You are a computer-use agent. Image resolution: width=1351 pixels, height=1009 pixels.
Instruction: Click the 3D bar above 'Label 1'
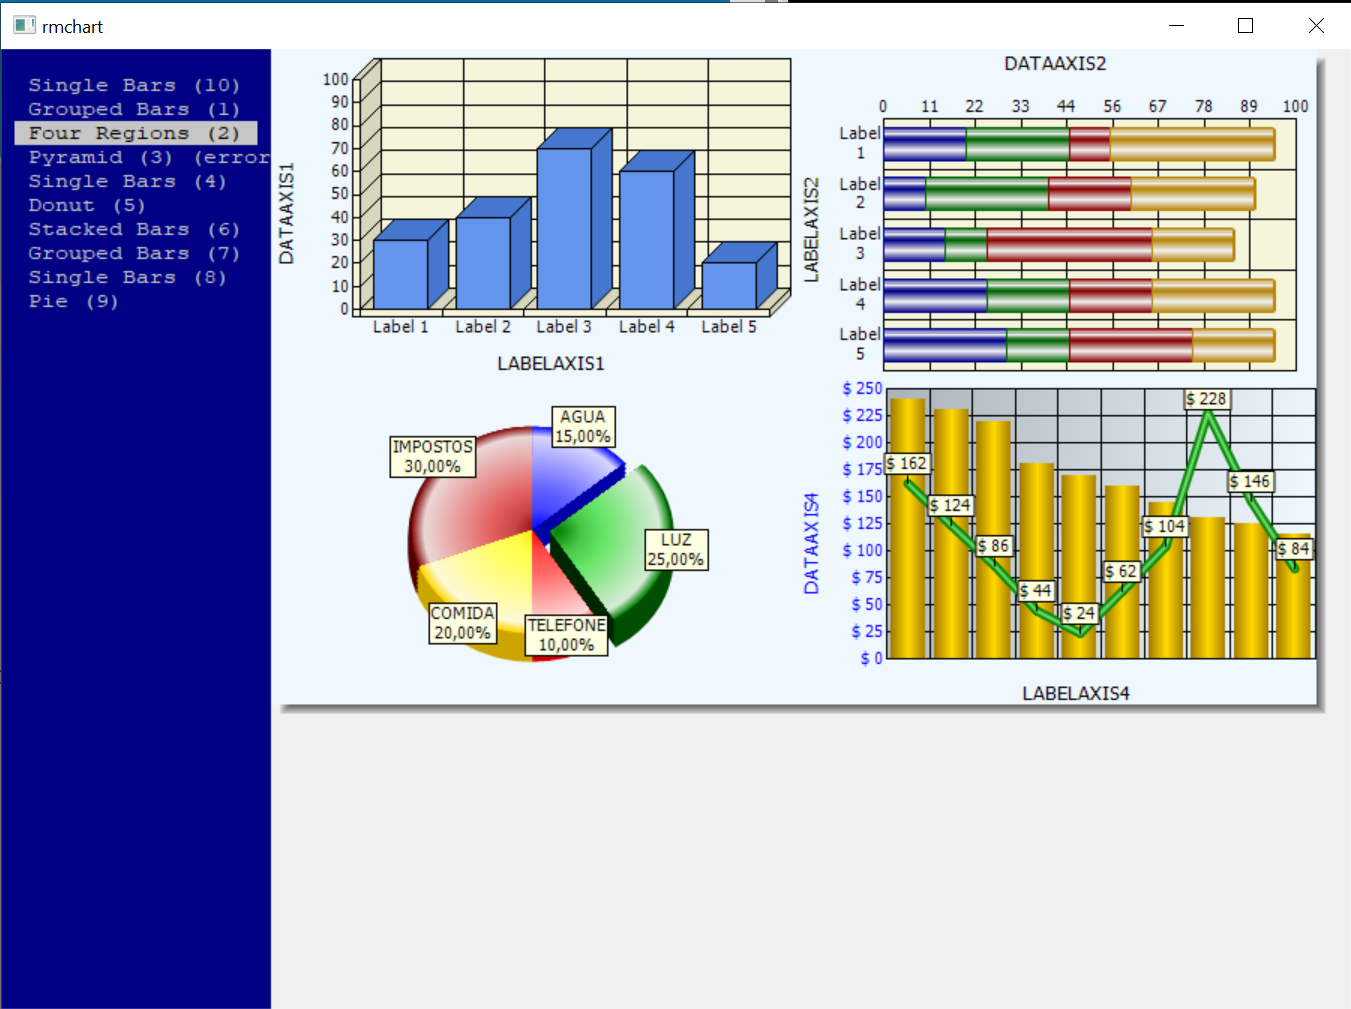tap(401, 273)
